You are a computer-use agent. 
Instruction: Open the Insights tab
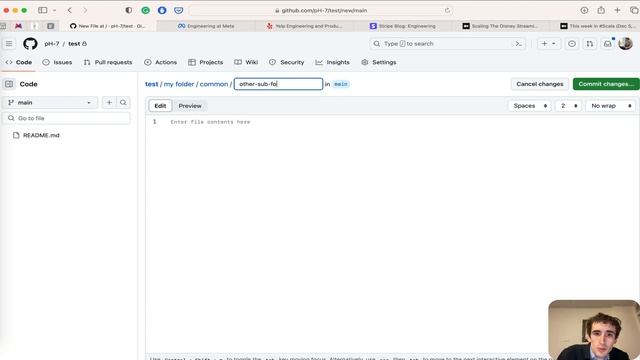[x=333, y=62]
